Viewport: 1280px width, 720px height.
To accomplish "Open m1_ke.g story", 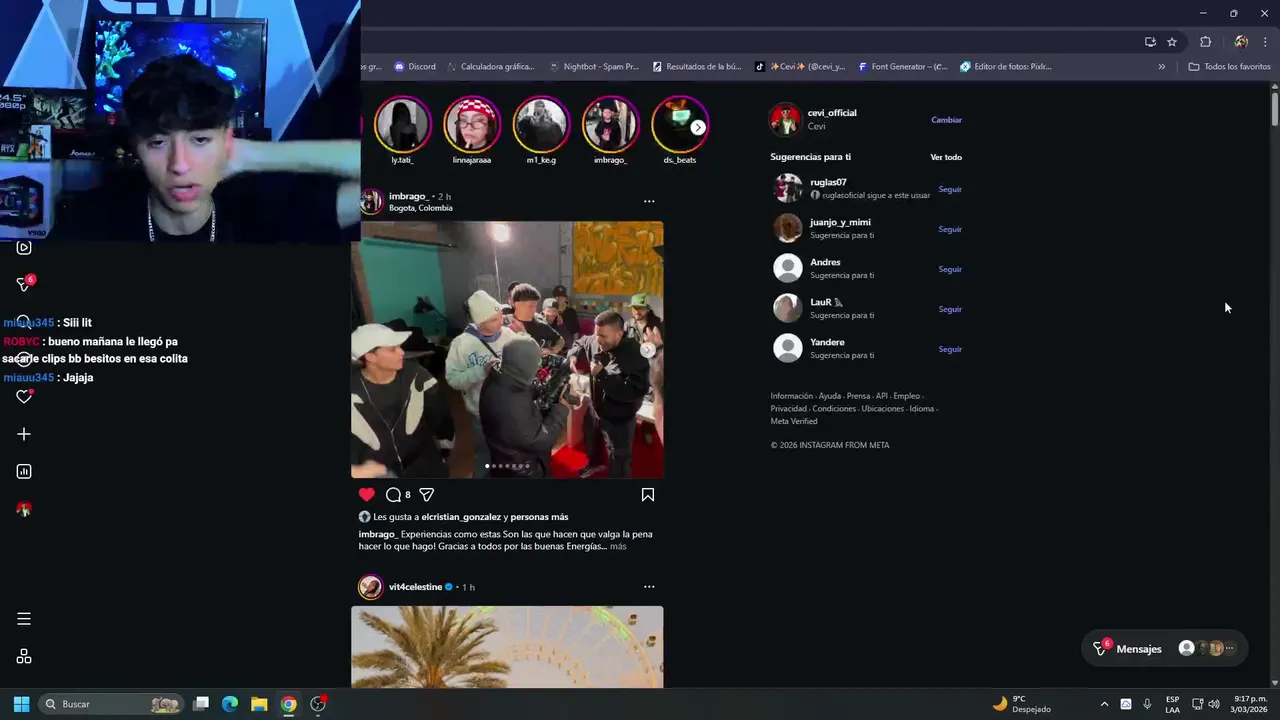I will (x=541, y=124).
